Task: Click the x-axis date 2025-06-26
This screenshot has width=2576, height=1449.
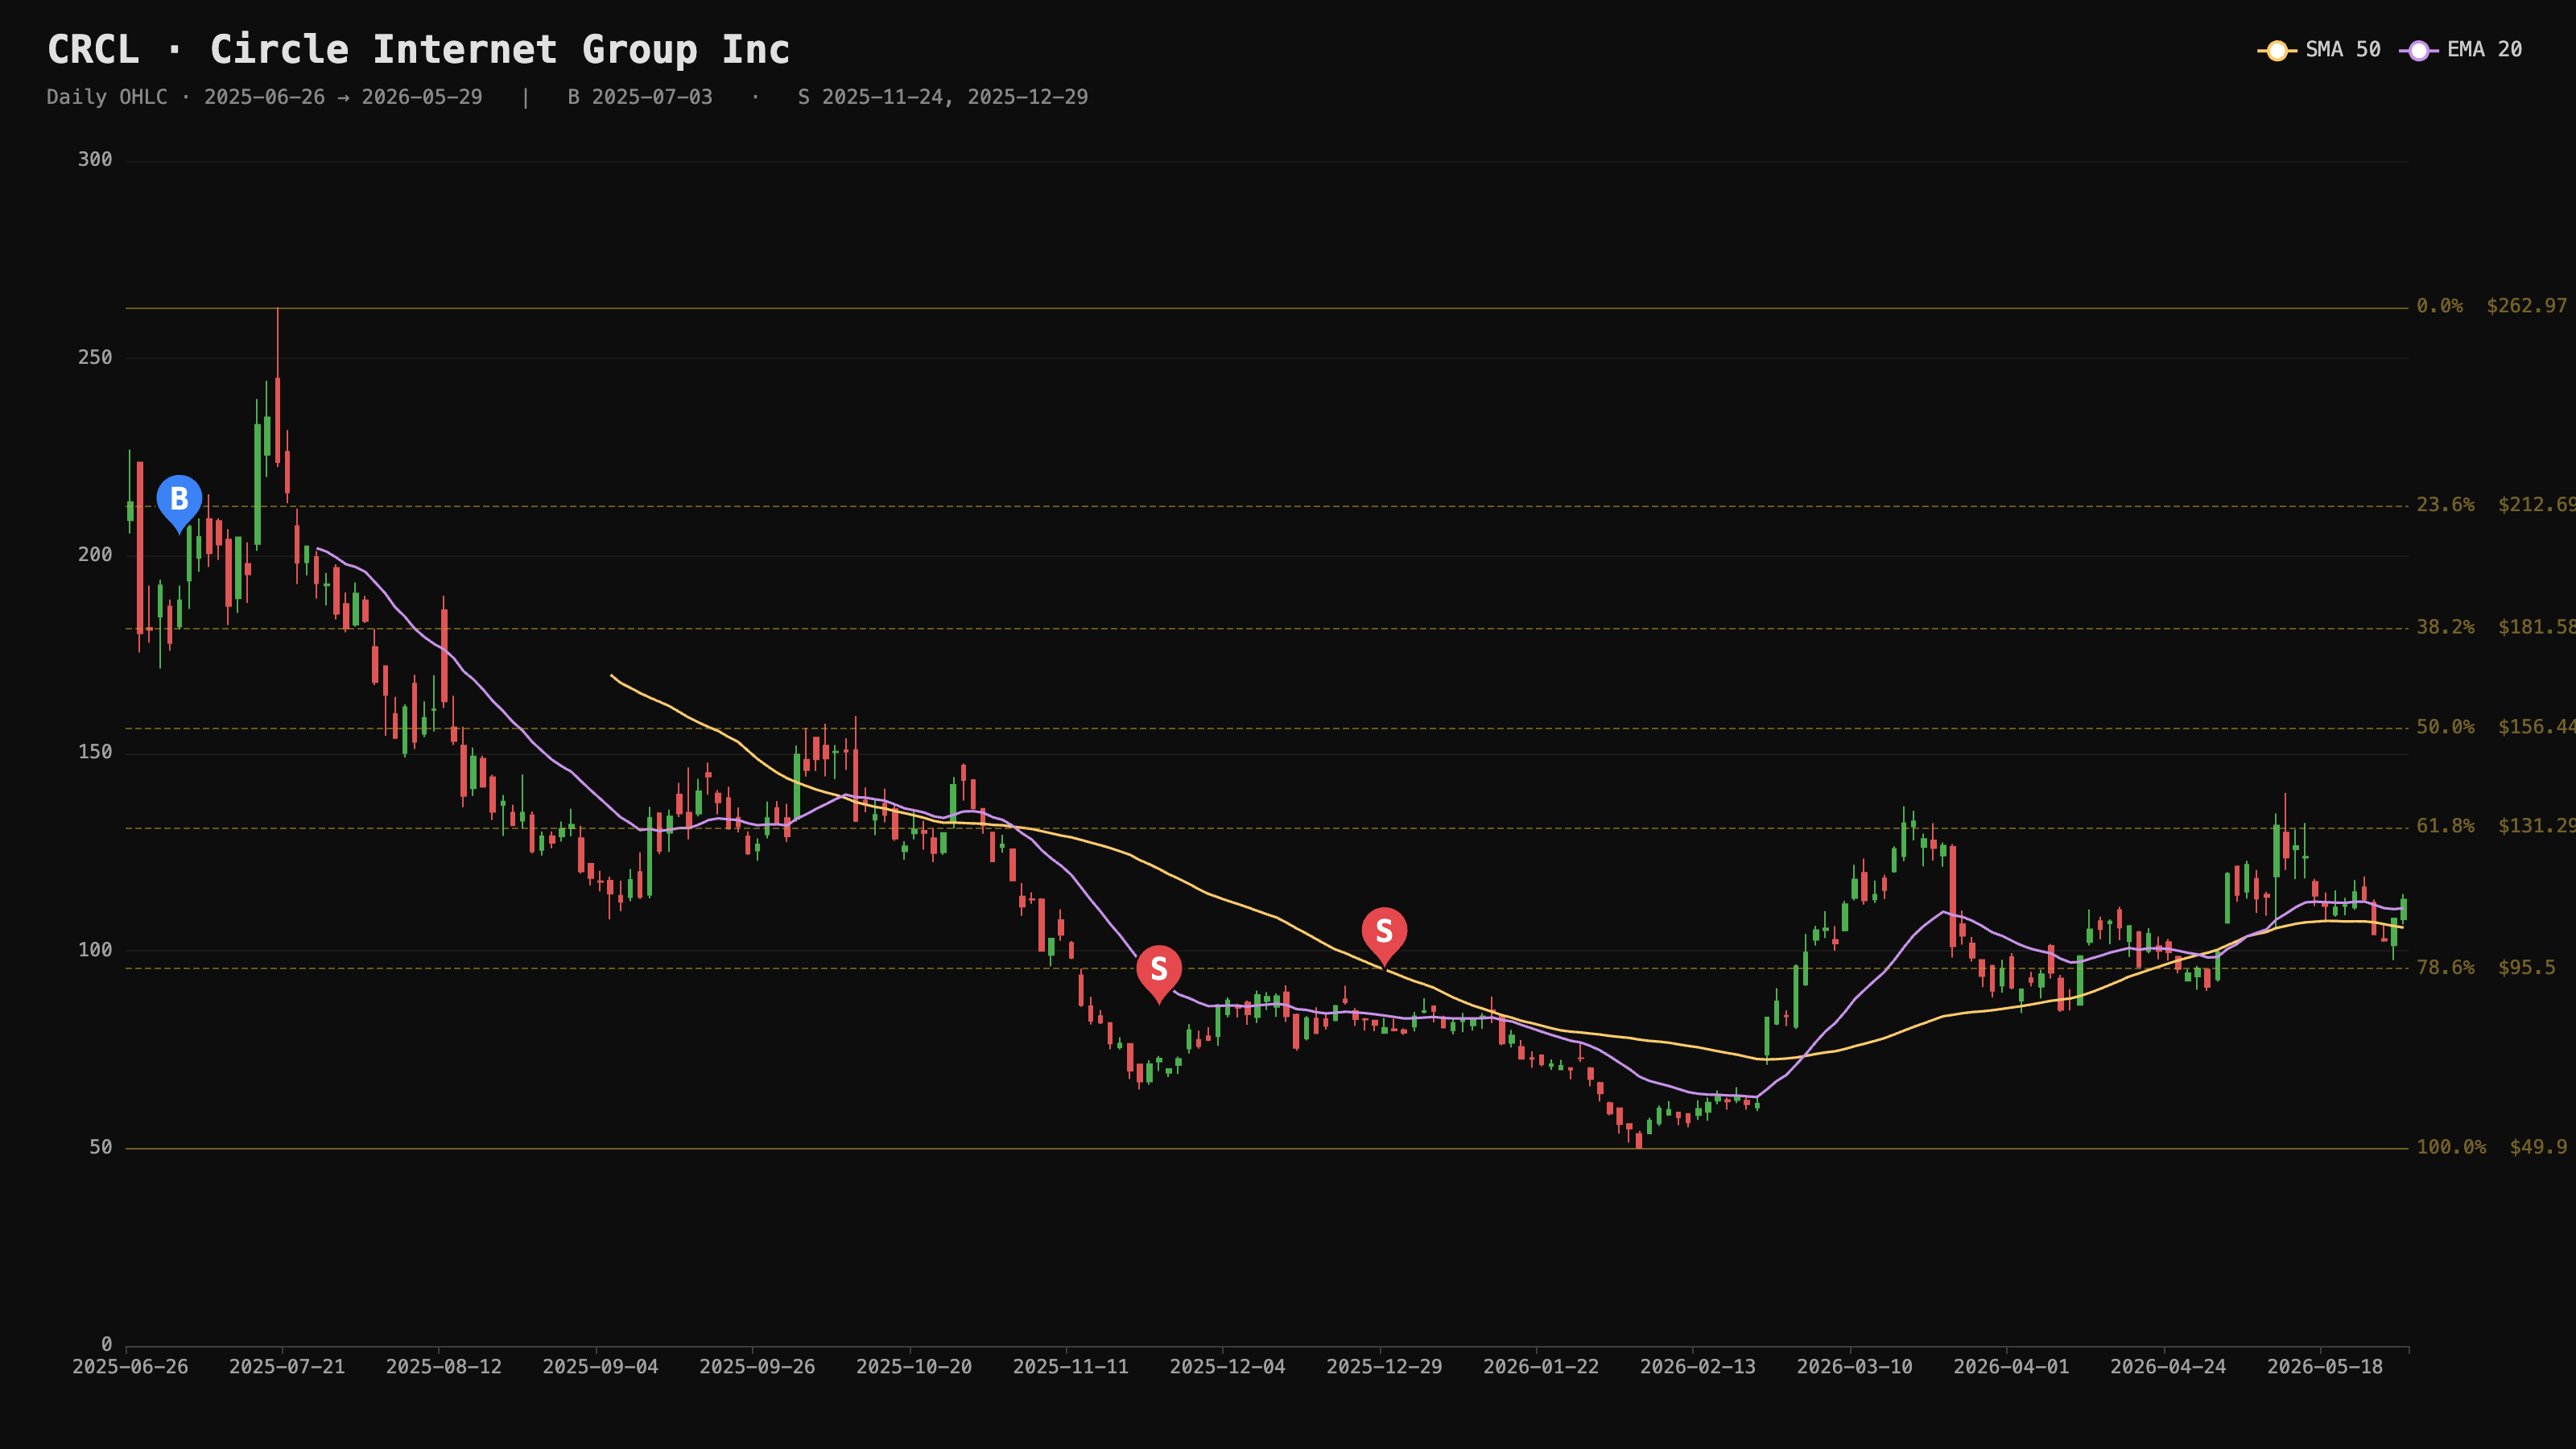Action: 130,1367
